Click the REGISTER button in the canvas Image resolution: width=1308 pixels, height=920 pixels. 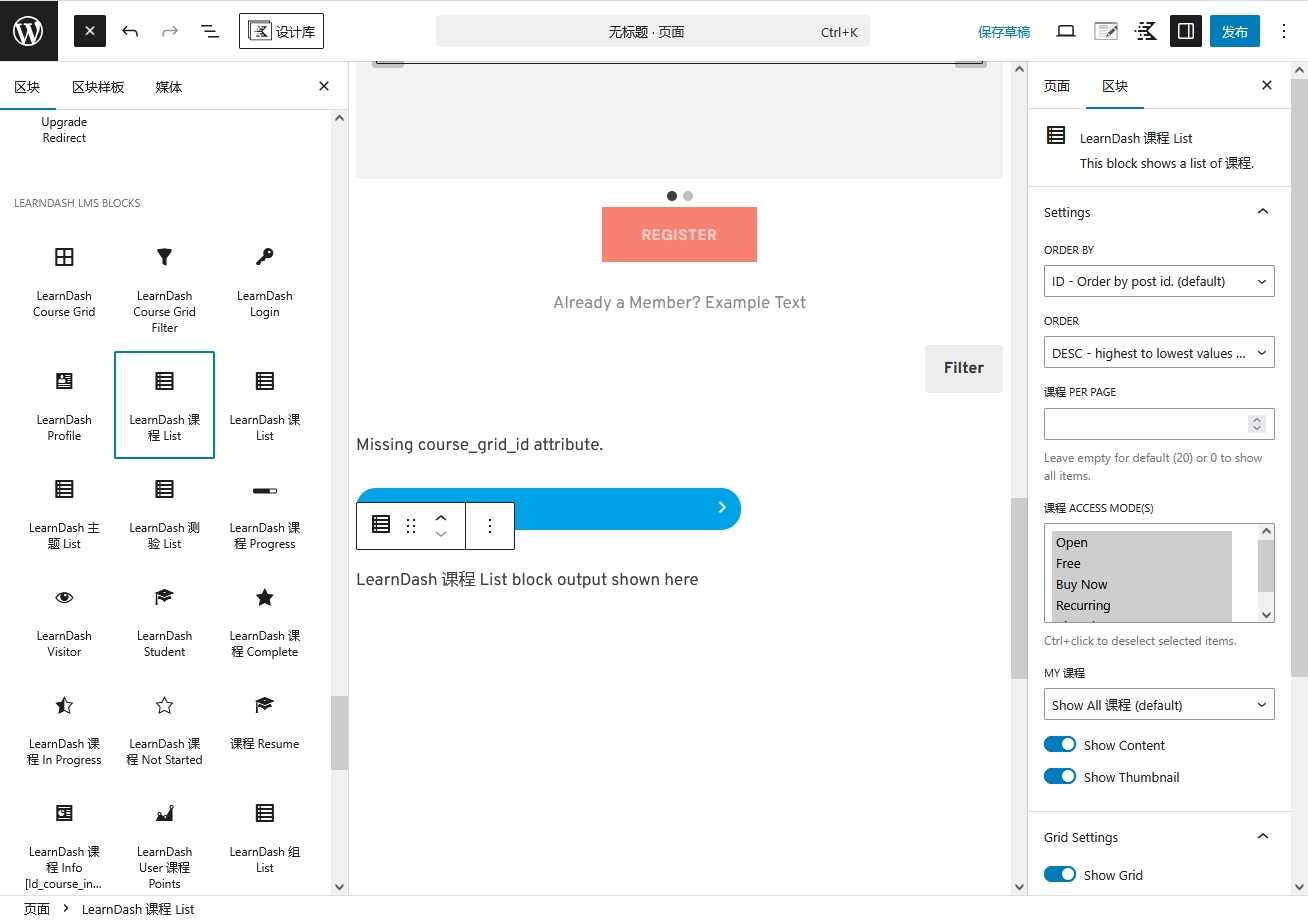pyautogui.click(x=679, y=235)
